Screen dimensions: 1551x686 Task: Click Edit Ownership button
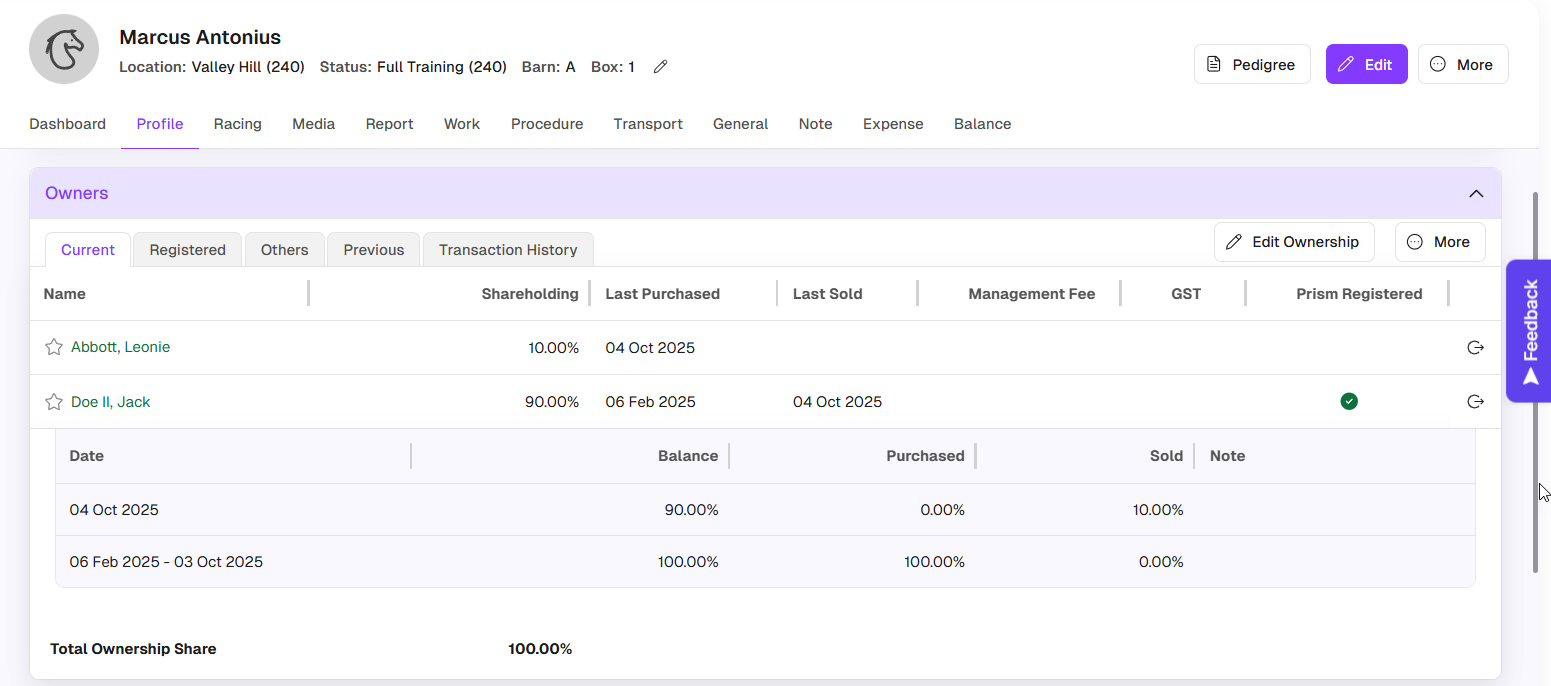(x=1293, y=242)
